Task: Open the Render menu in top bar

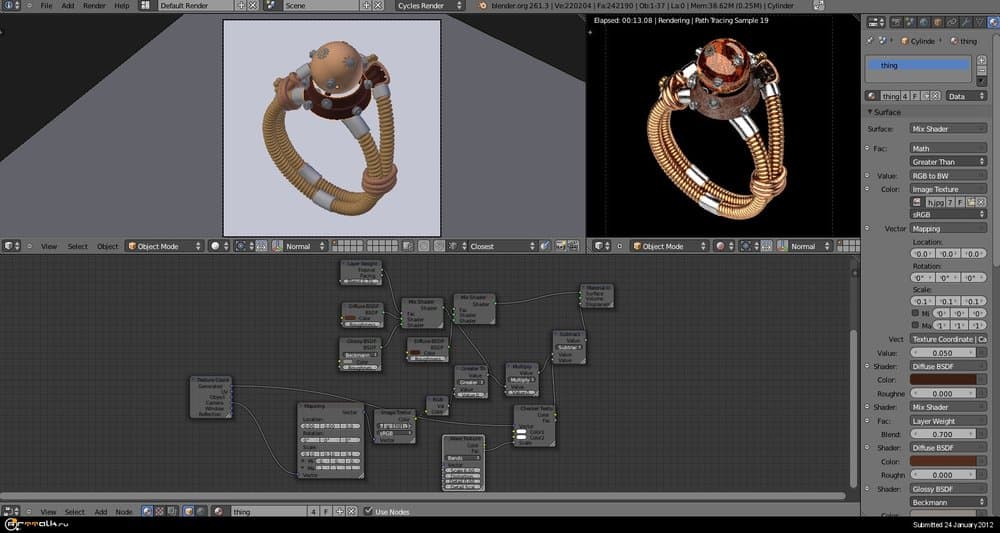Action: coord(94,5)
